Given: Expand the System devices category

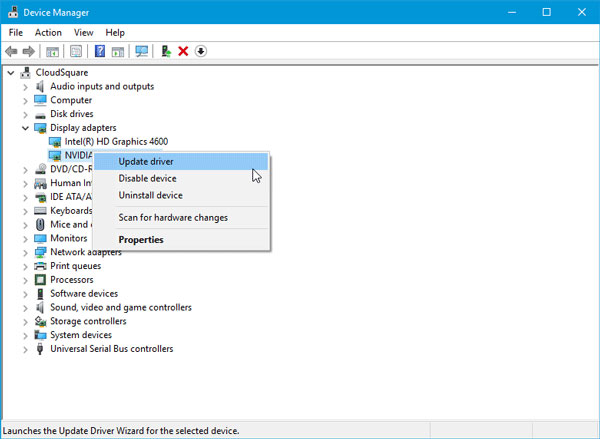Looking at the screenshot, I should tap(25, 336).
